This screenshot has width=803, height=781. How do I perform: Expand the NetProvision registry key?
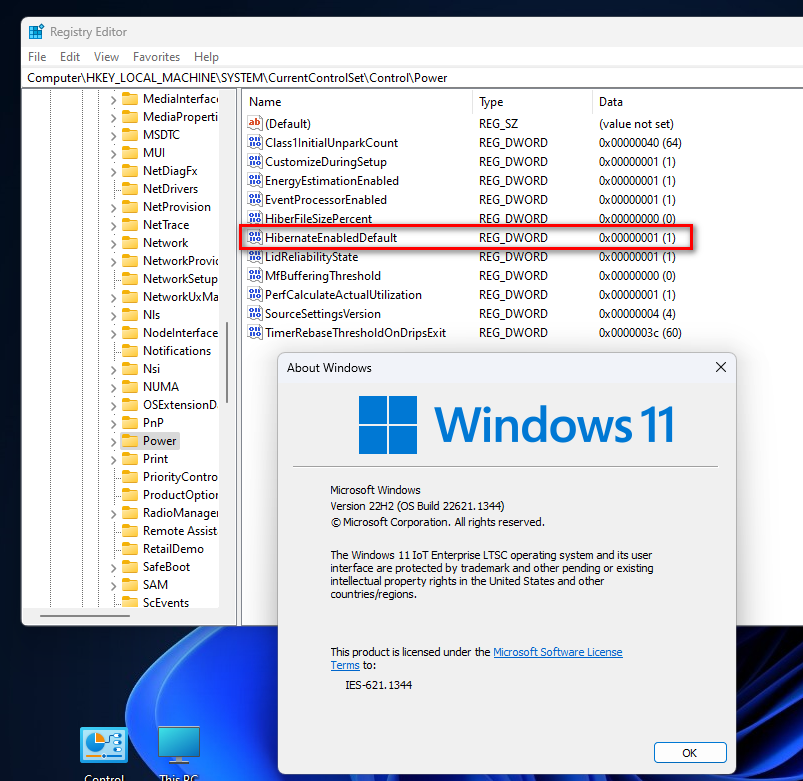click(x=113, y=207)
